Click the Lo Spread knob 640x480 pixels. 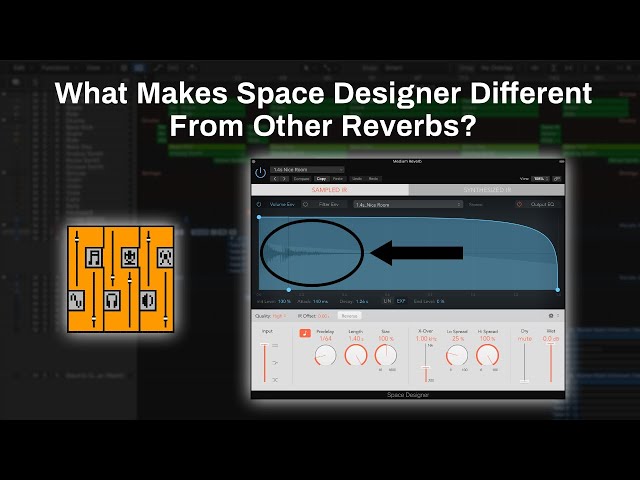tap(457, 355)
